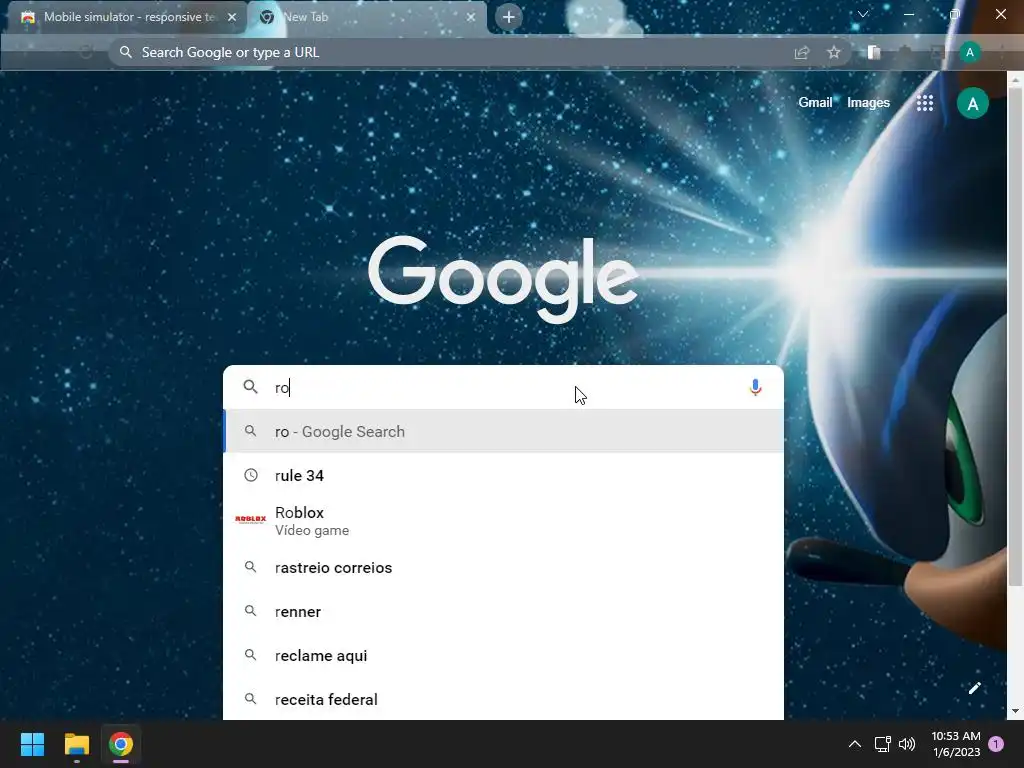This screenshot has height=768, width=1024.
Task: Click the clock icon beside rule 34
Action: pyautogui.click(x=251, y=475)
